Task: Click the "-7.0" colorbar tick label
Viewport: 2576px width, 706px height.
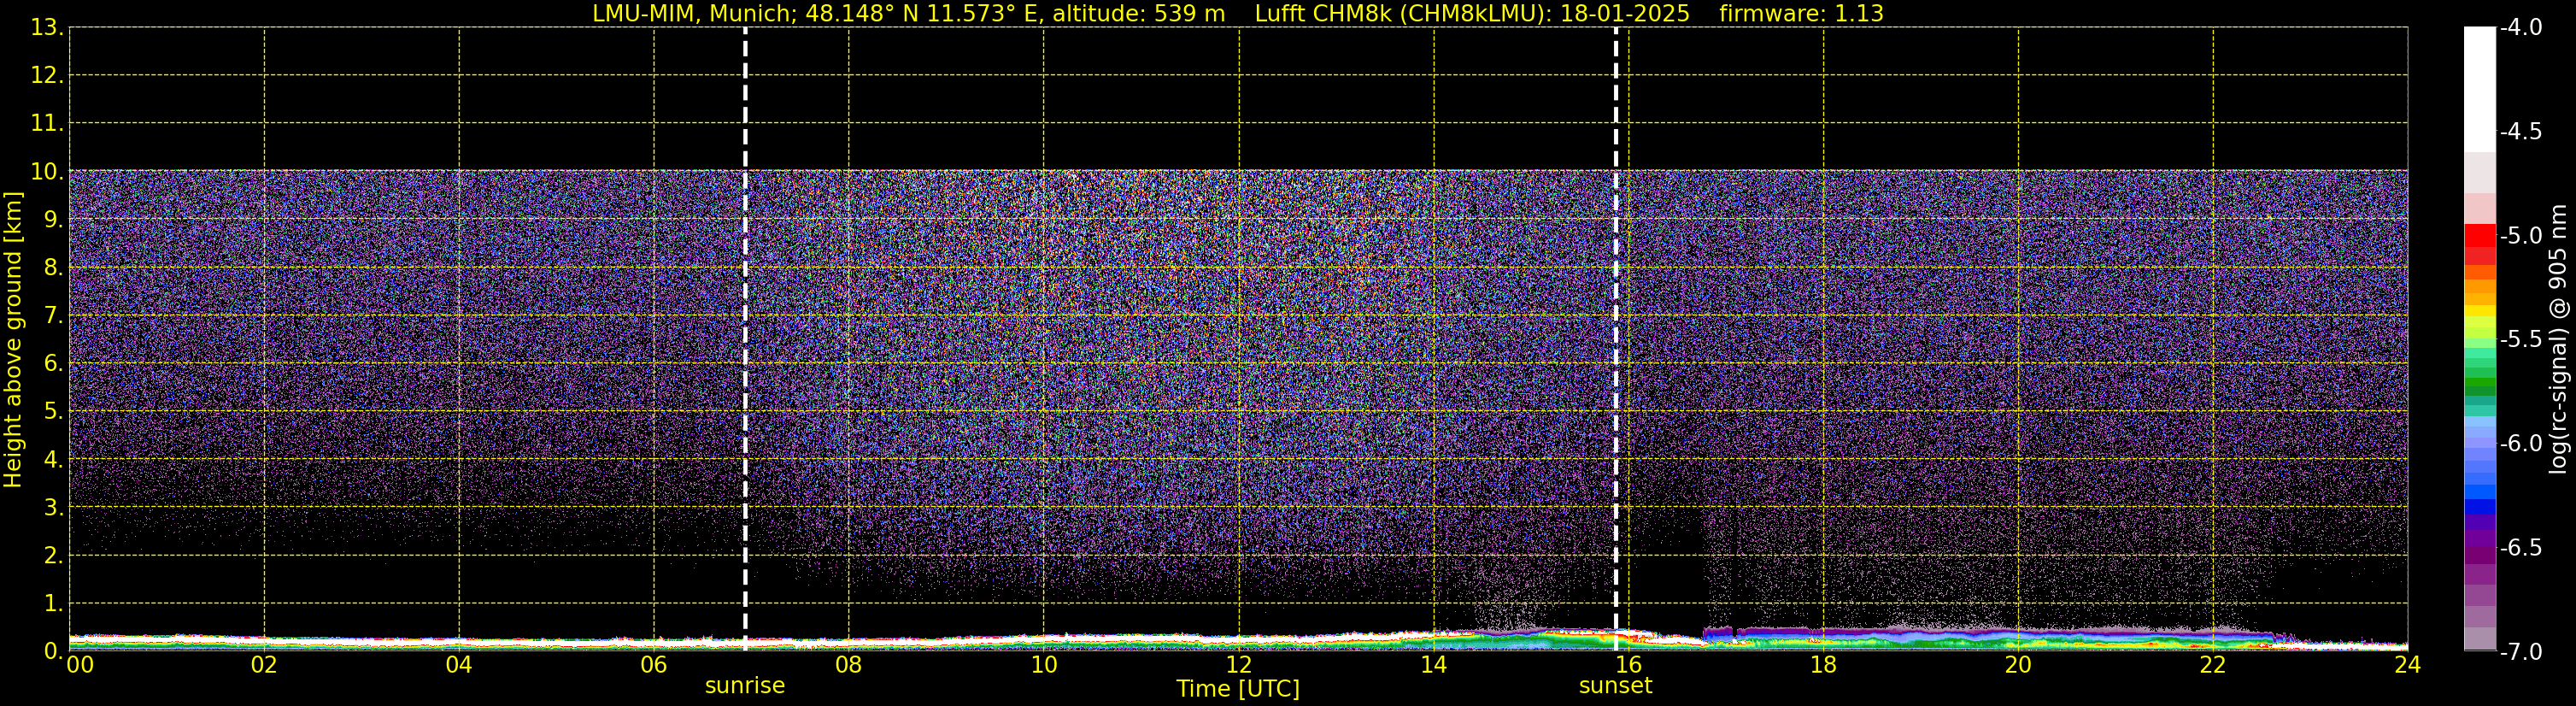Action: tap(2520, 652)
